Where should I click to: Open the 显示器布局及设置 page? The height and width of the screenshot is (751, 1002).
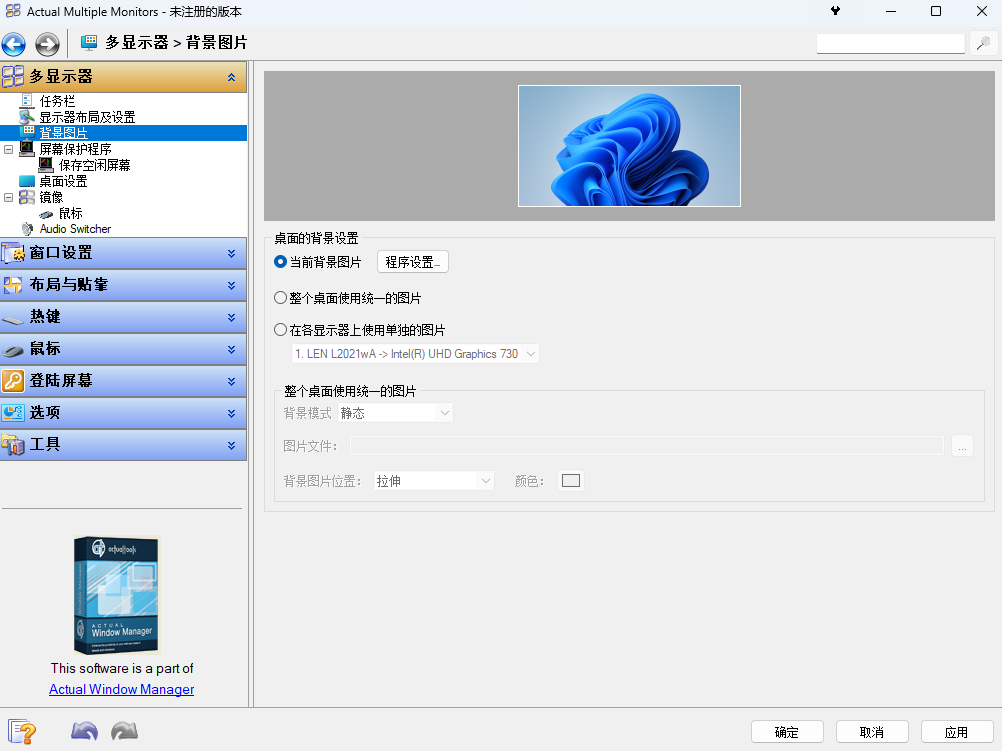(87, 117)
